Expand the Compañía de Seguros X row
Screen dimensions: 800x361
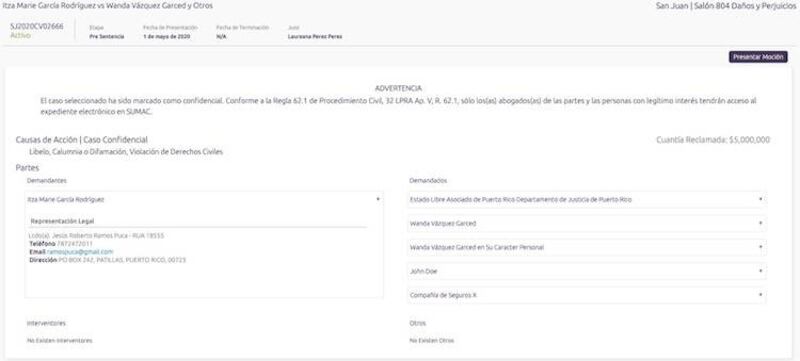[587, 295]
